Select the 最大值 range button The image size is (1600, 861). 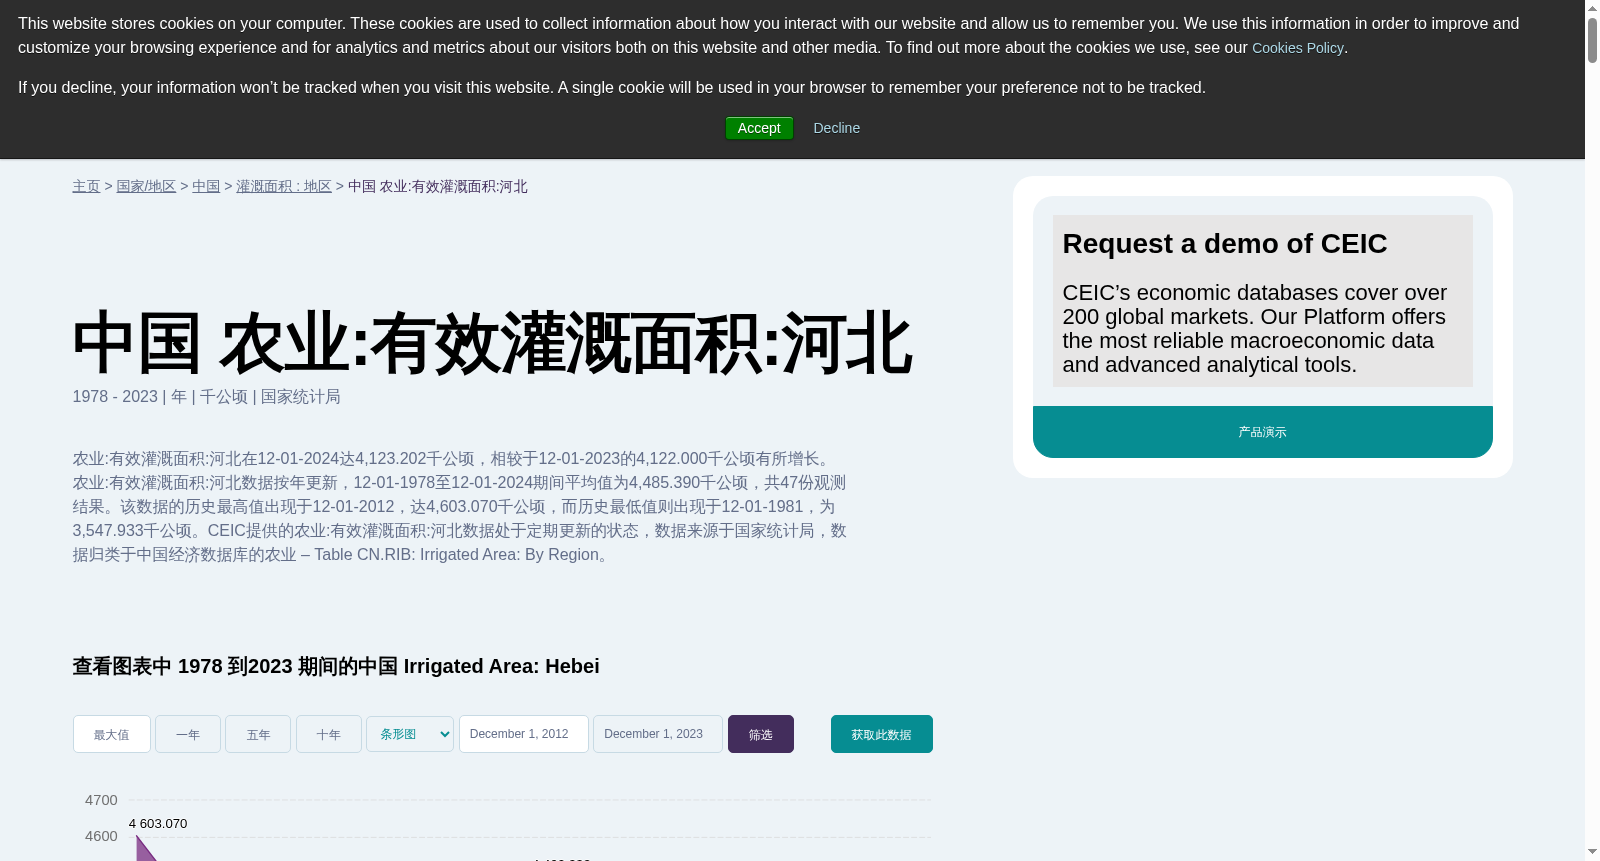[x=112, y=734]
